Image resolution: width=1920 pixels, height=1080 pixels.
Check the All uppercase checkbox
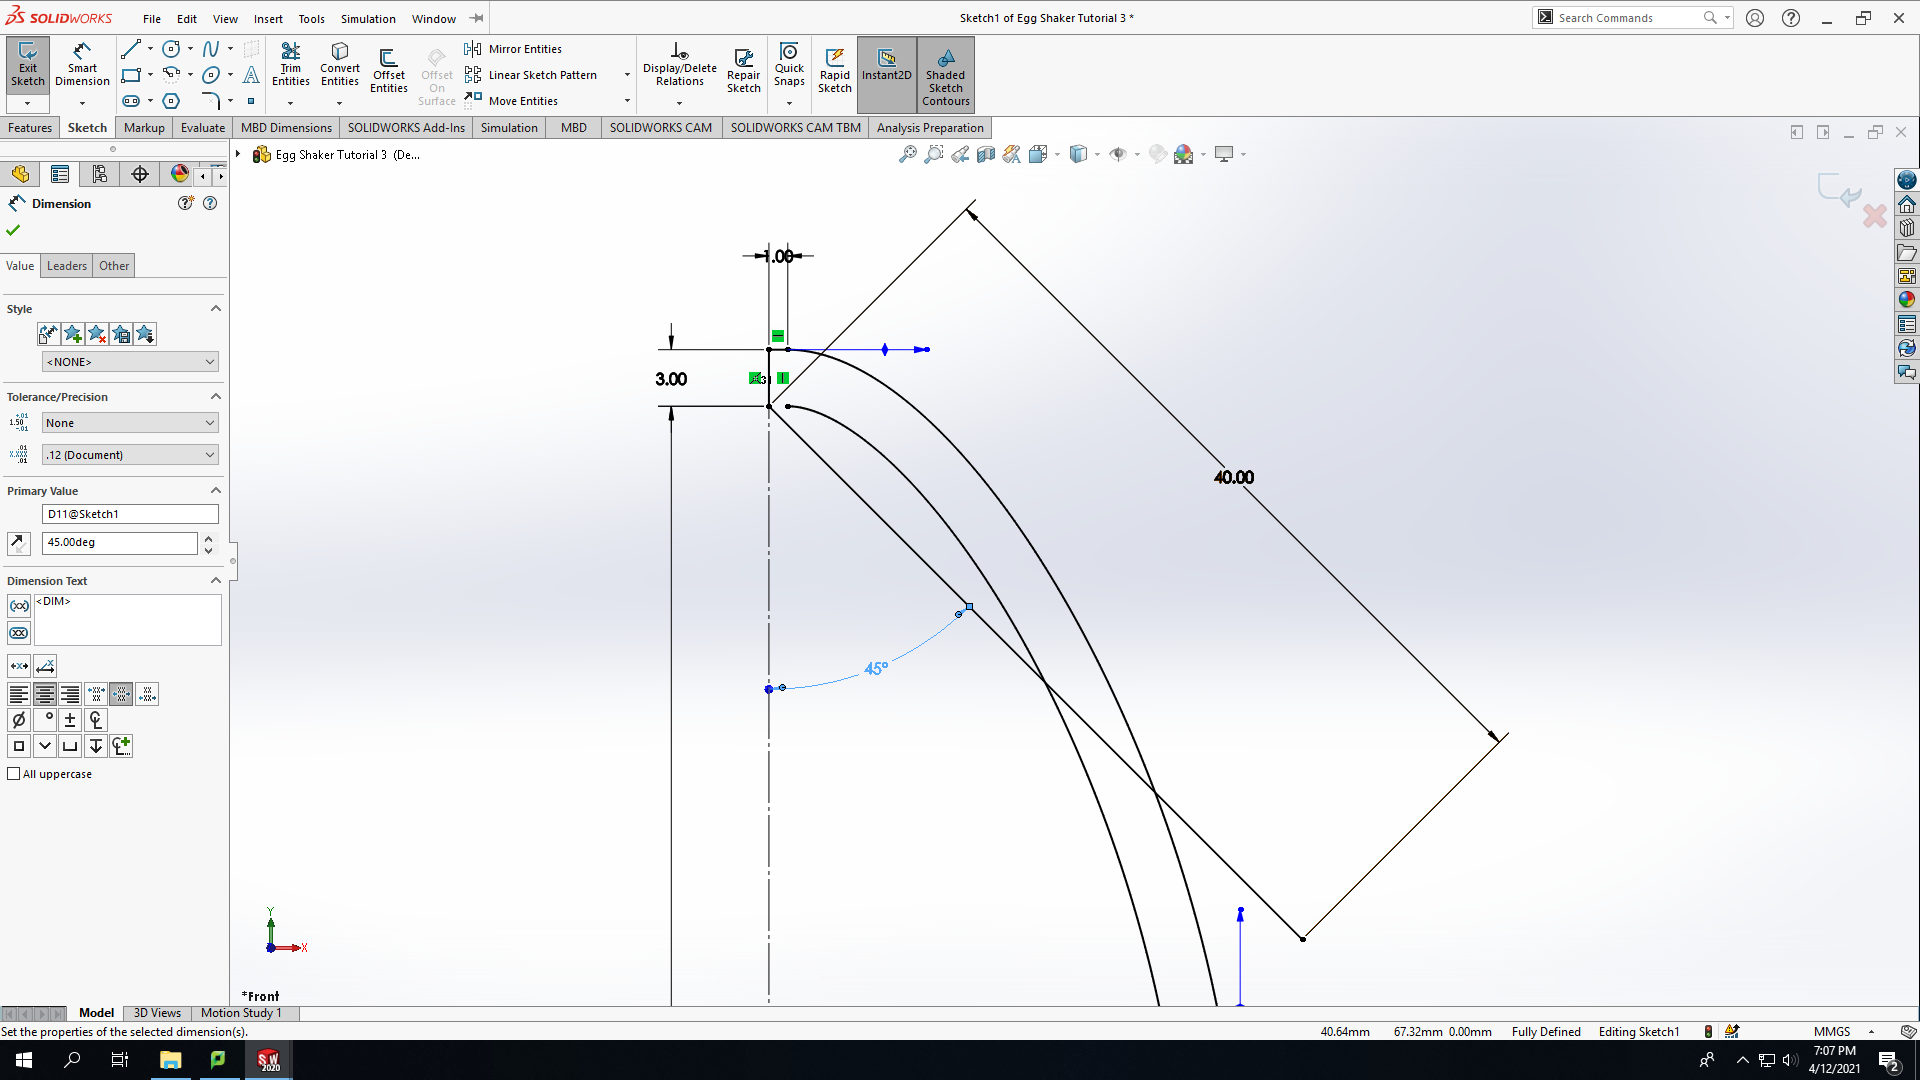(14, 774)
